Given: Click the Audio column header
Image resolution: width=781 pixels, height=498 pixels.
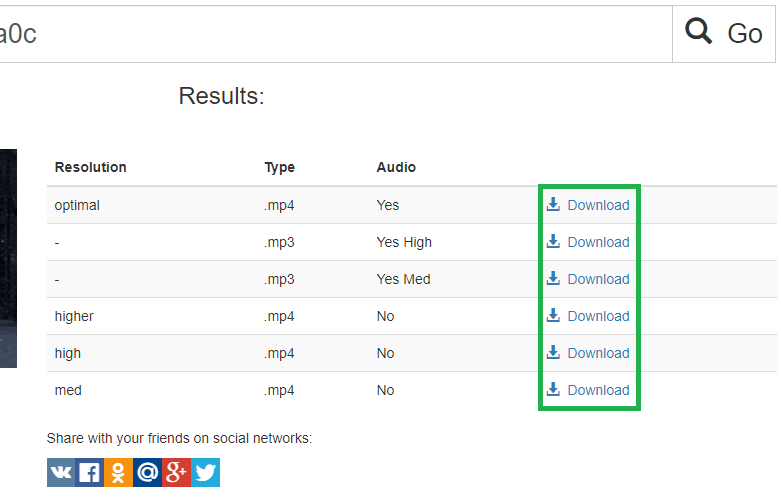Looking at the screenshot, I should click(x=396, y=167).
